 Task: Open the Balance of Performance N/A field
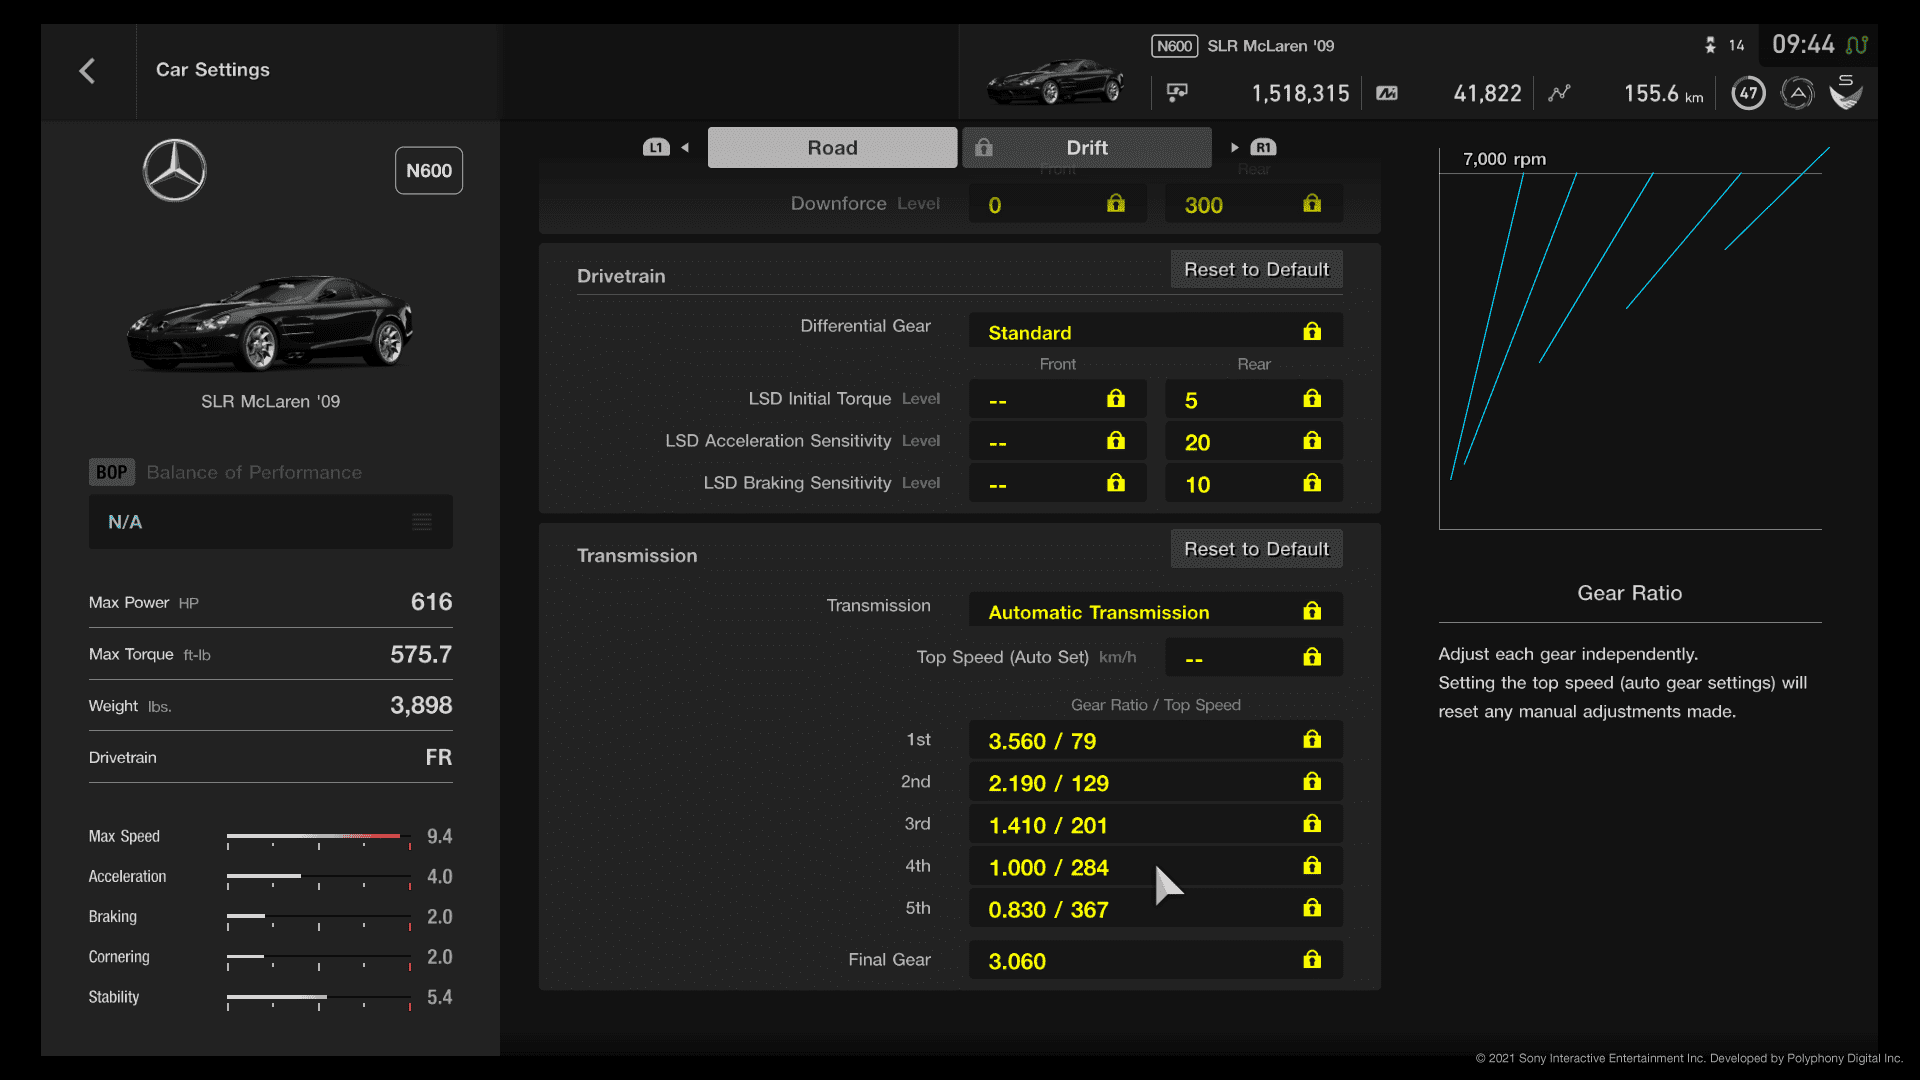(270, 522)
